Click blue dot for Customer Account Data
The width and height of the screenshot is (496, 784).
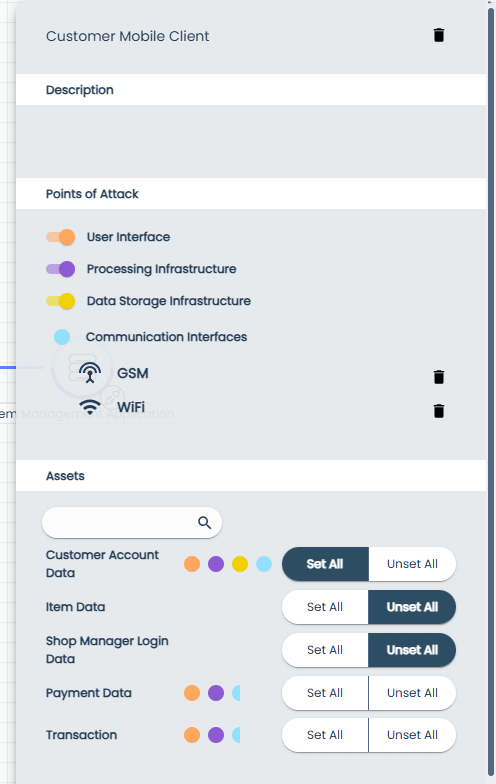(x=264, y=564)
